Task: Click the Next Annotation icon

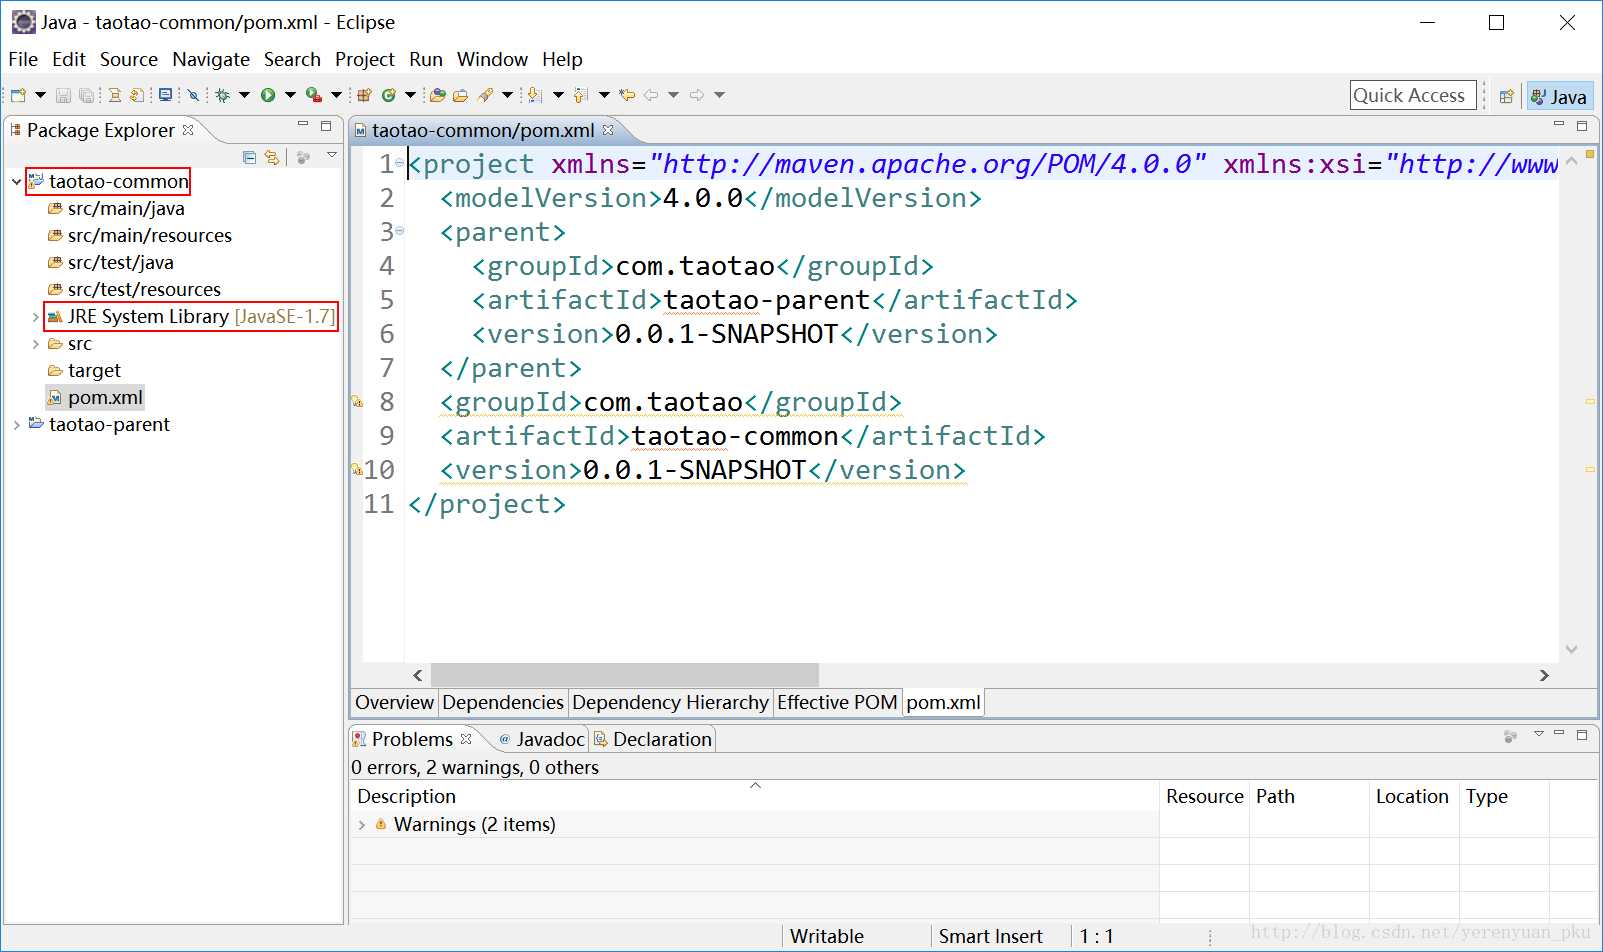Action: pyautogui.click(x=535, y=95)
